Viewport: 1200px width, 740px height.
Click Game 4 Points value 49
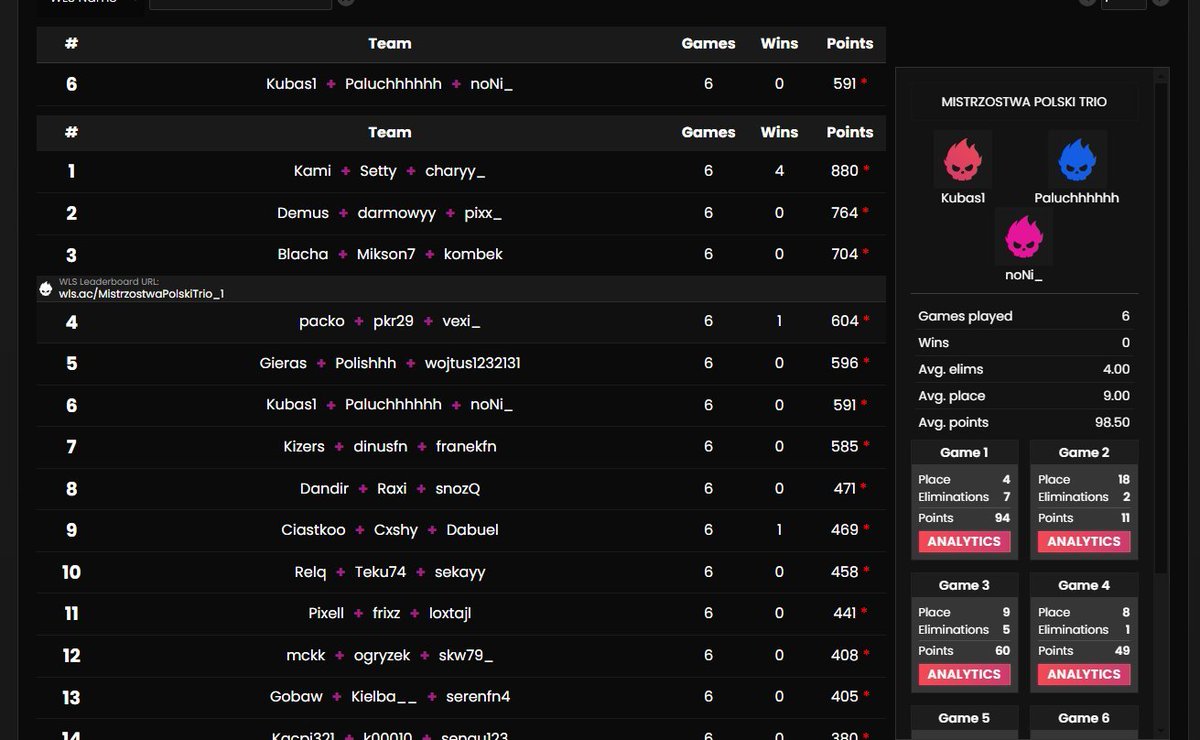pos(1122,651)
